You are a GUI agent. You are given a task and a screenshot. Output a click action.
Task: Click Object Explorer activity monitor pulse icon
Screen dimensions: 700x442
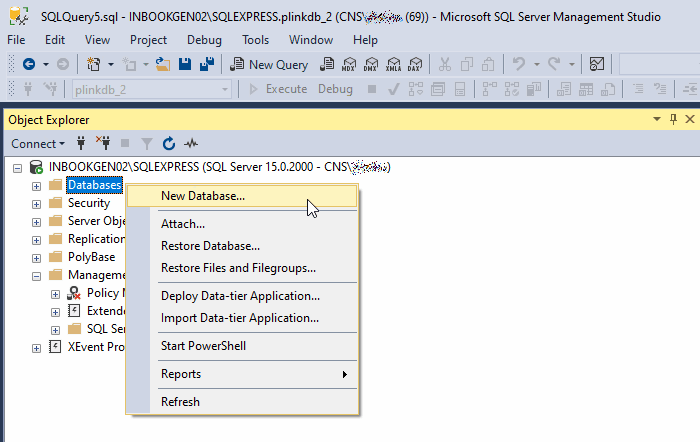tap(191, 144)
